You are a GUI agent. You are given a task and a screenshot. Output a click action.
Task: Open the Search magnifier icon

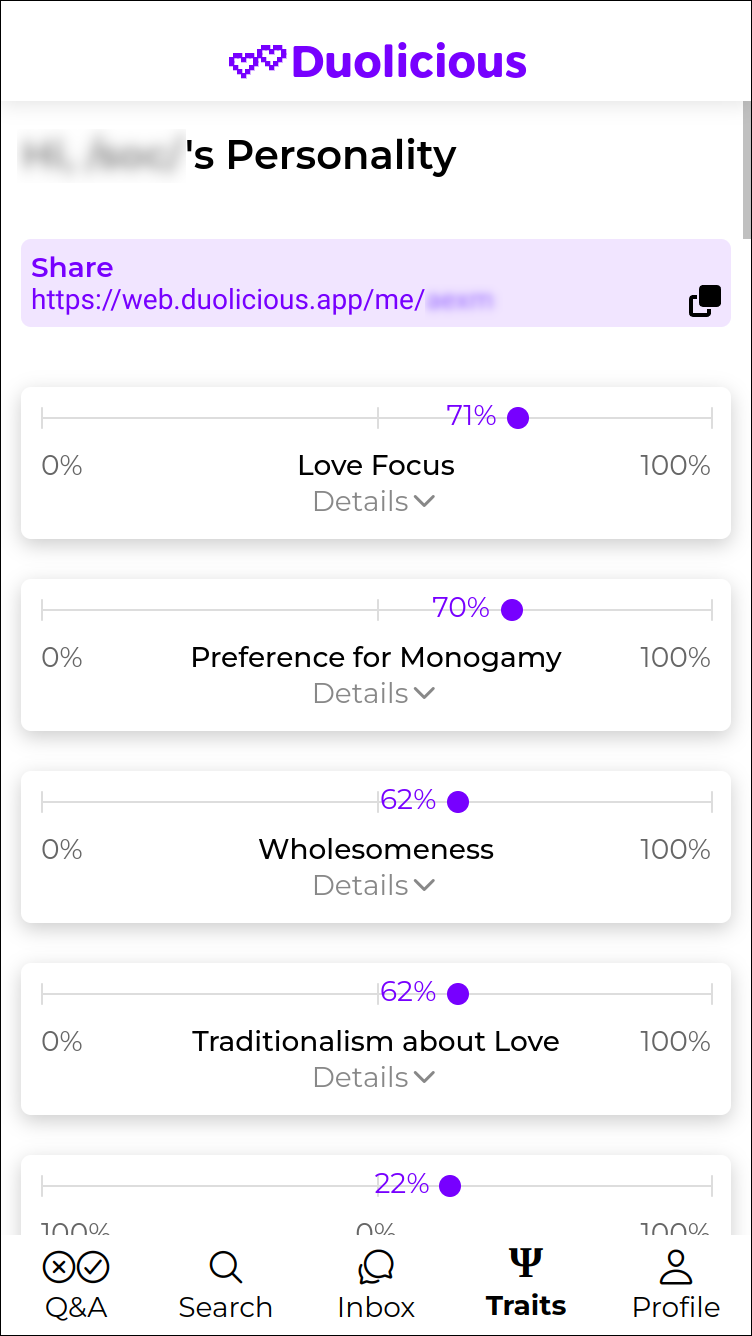[x=226, y=1267]
